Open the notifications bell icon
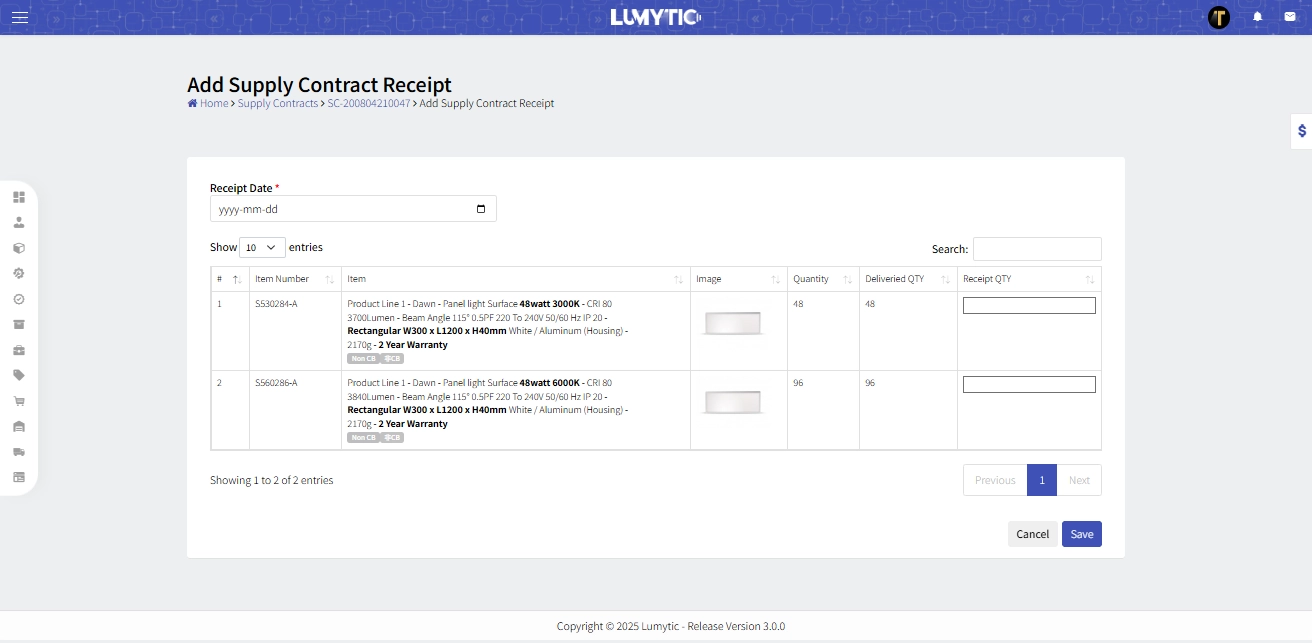Screen dimensions: 1312x643 pyautogui.click(x=1257, y=16)
